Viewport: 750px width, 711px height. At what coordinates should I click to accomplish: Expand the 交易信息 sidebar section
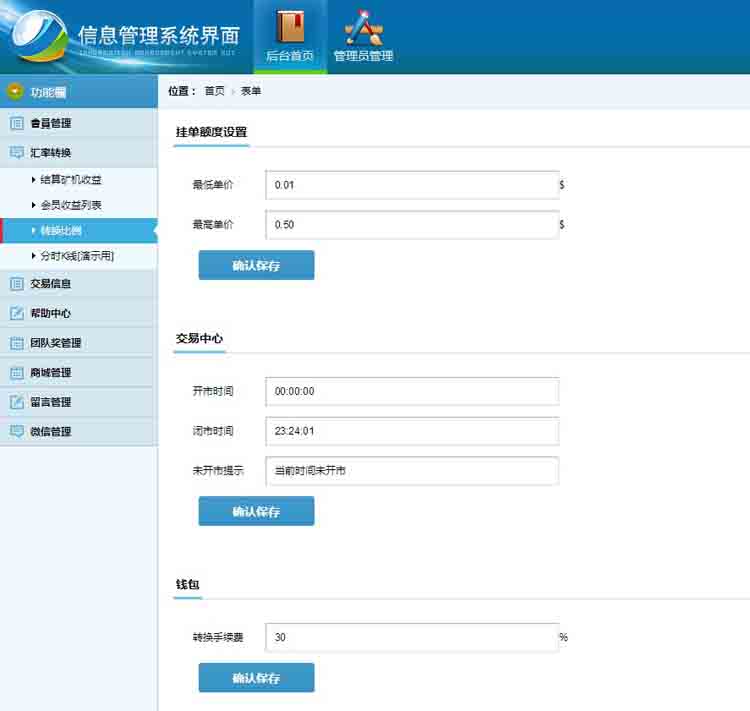pyautogui.click(x=51, y=284)
